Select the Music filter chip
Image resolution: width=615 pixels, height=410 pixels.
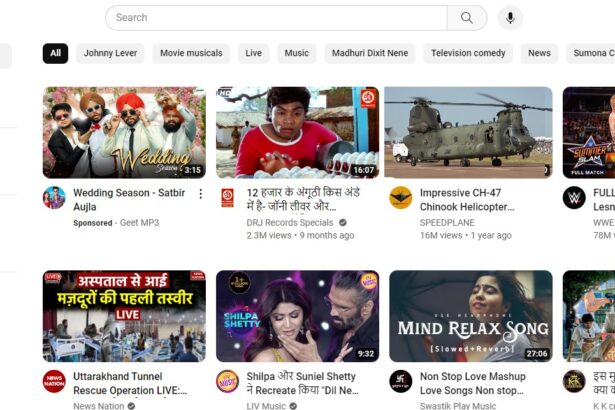297,53
